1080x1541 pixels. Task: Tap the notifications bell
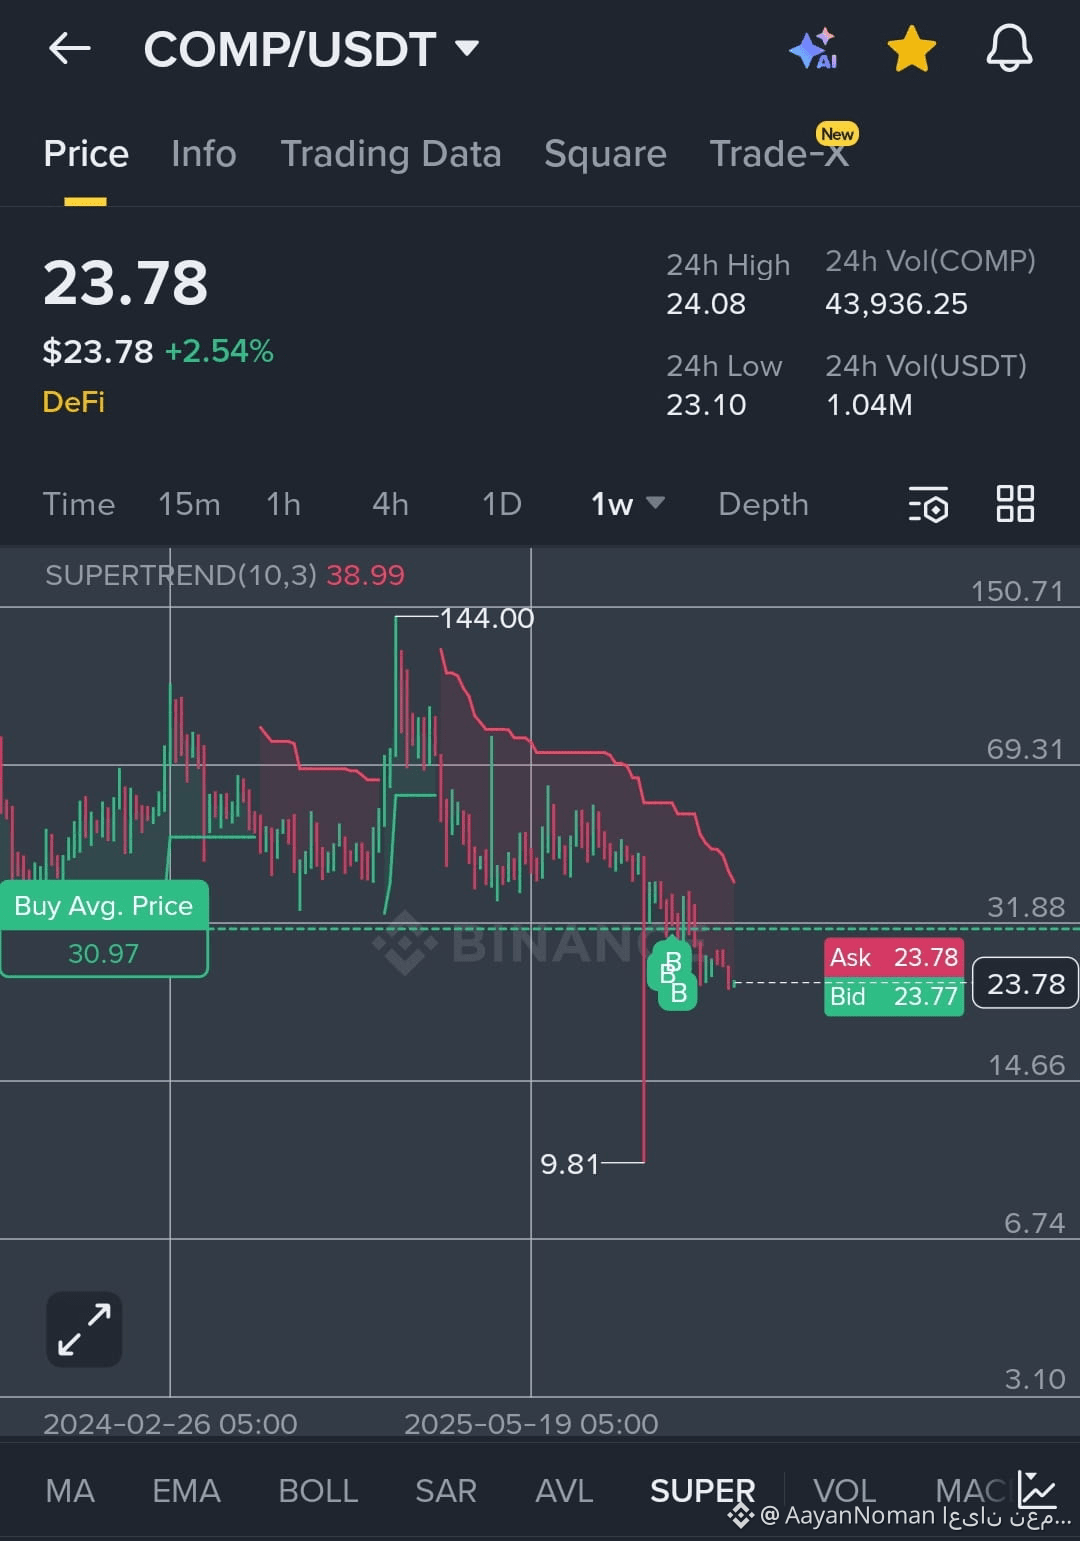pos(1010,48)
